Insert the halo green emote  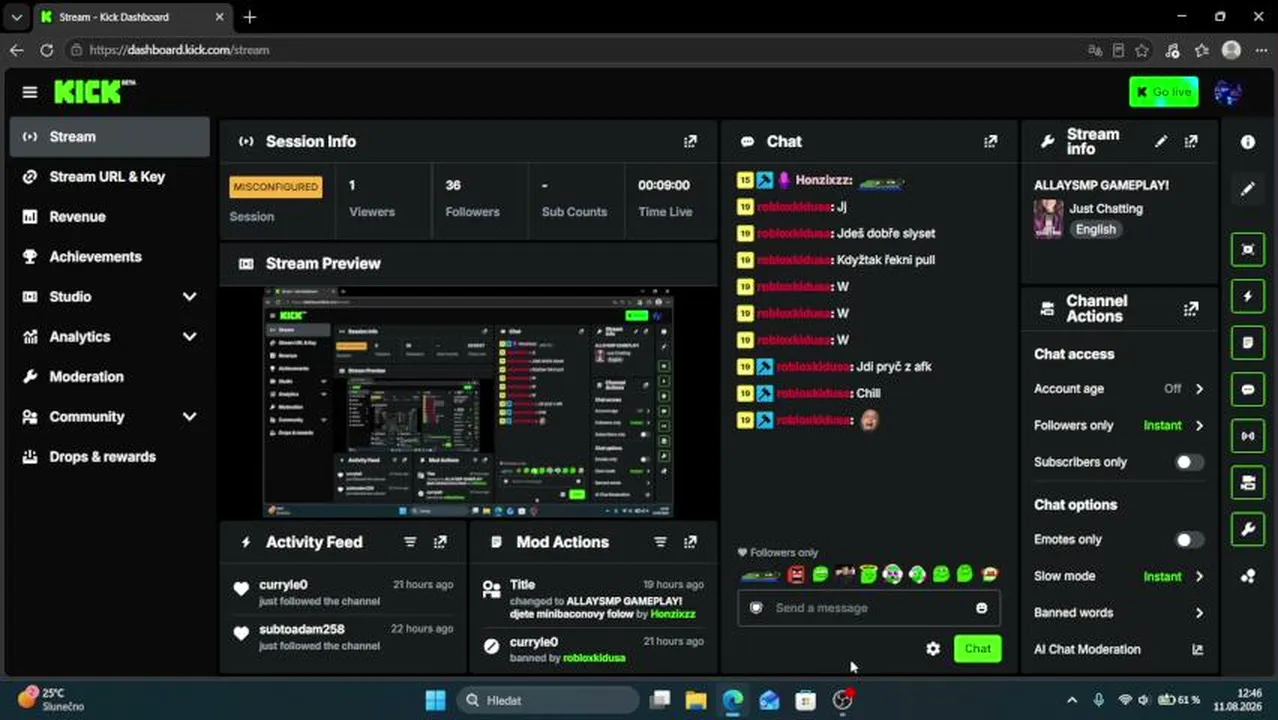click(x=868, y=575)
